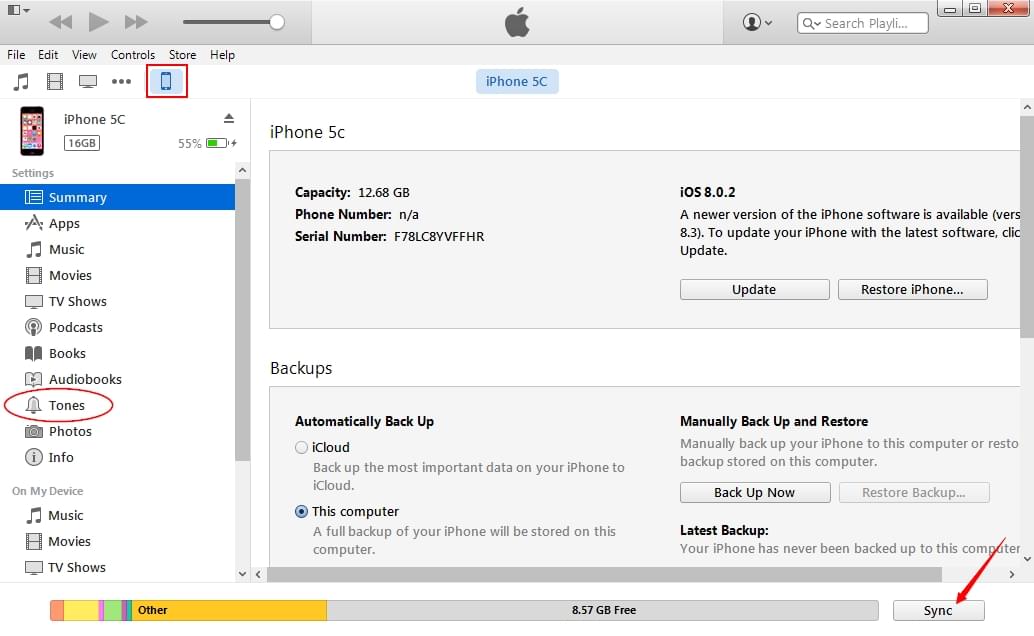1034x636 pixels.
Task: Select the iCloud backup option
Action: pyautogui.click(x=302, y=448)
